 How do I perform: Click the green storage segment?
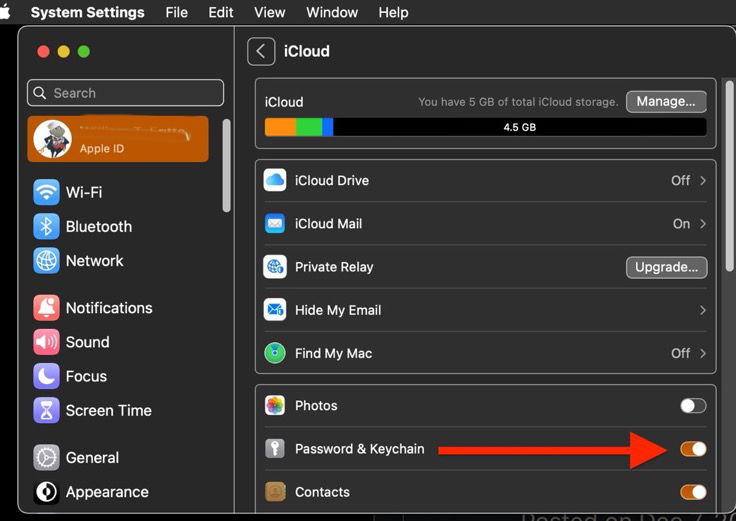click(309, 127)
